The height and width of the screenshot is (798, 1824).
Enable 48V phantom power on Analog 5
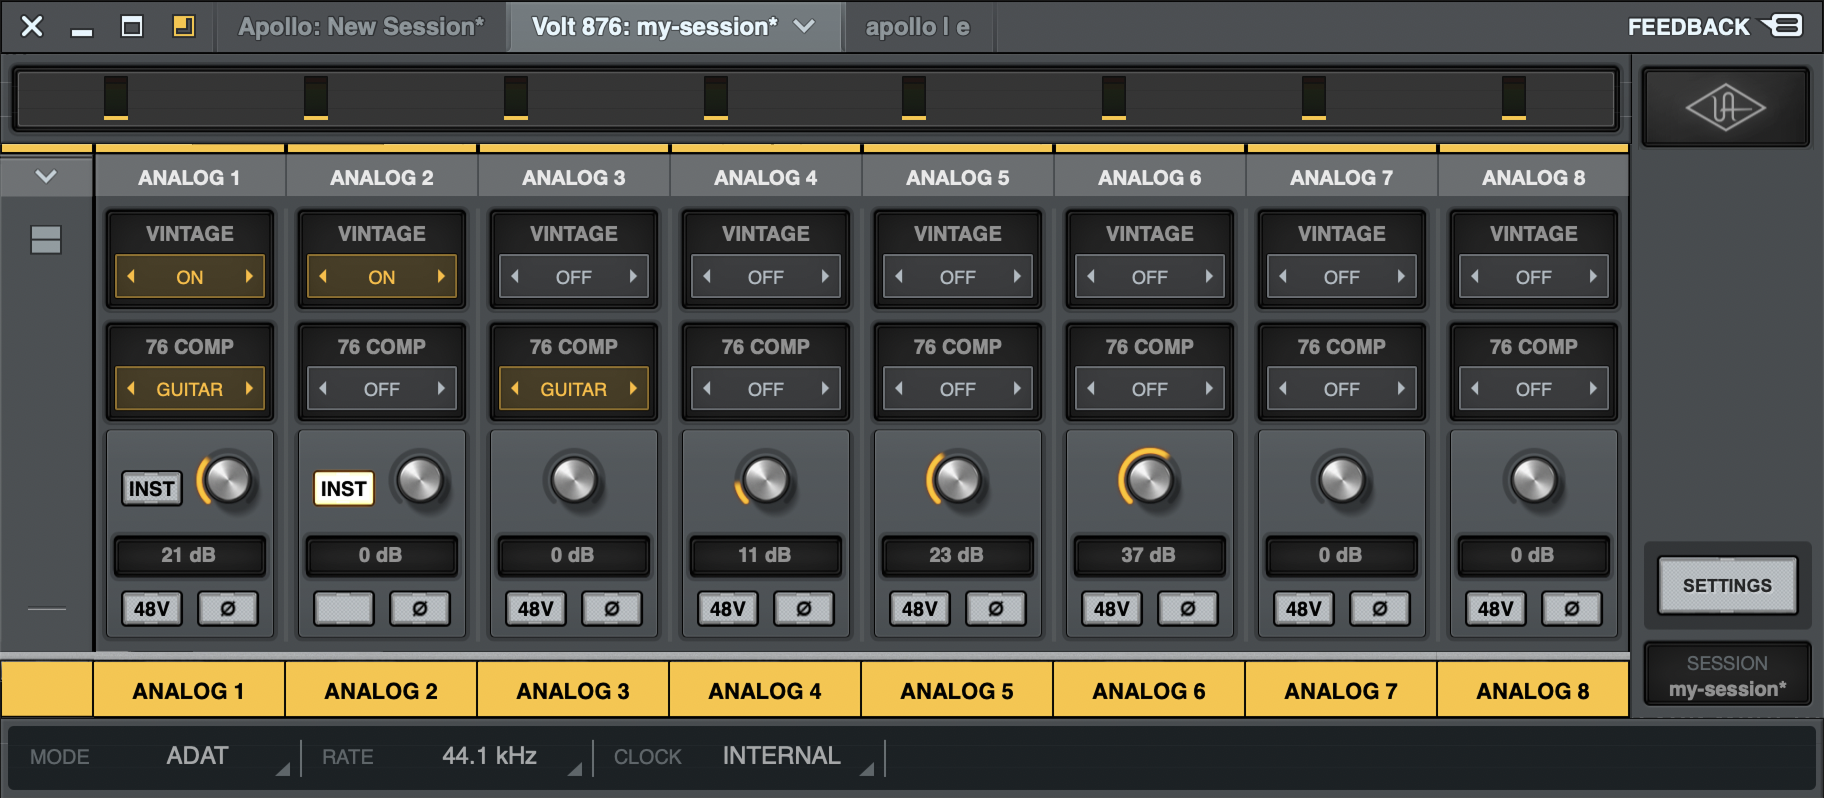(x=920, y=608)
